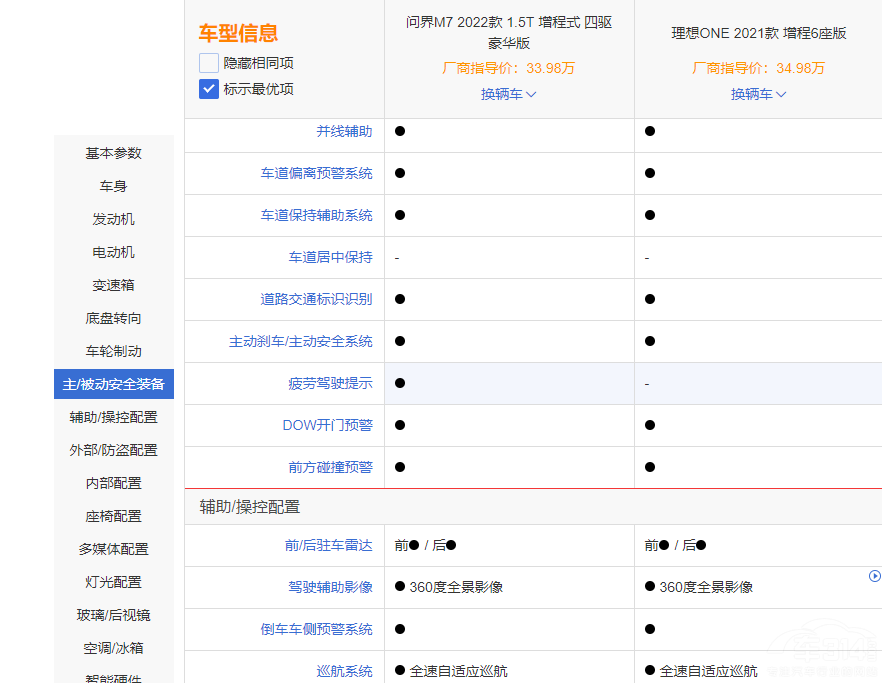Image resolution: width=882 pixels, height=683 pixels.
Task: Navigate to 多媒体配置 section
Action: tap(113, 549)
